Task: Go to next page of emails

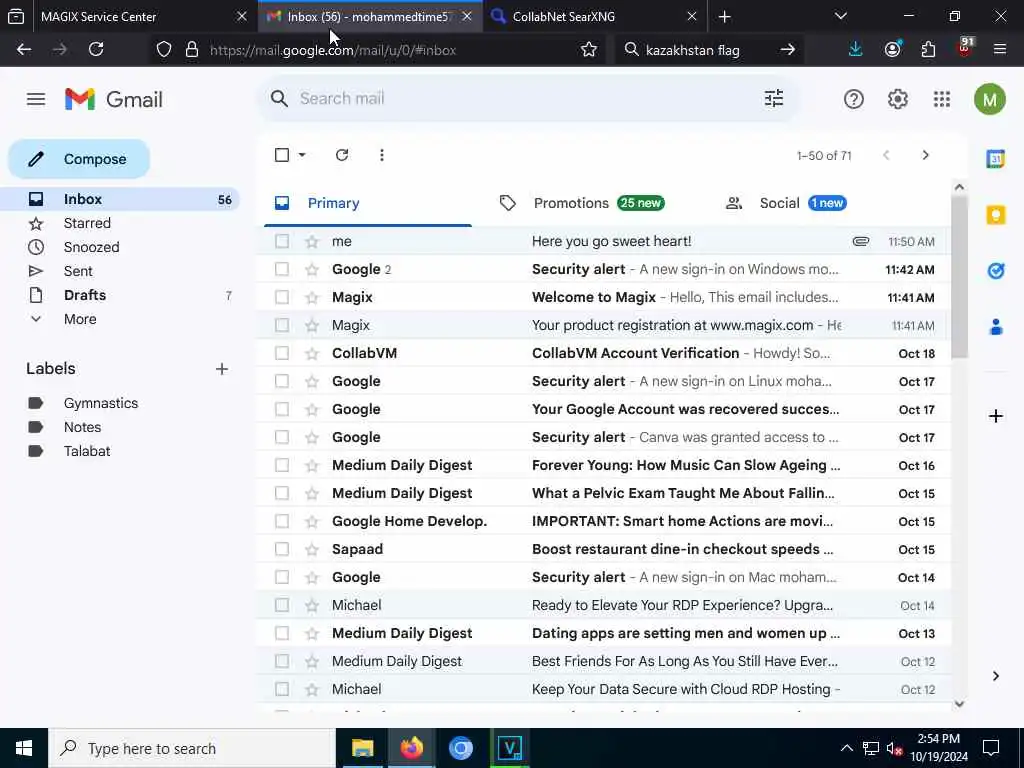Action: (925, 155)
